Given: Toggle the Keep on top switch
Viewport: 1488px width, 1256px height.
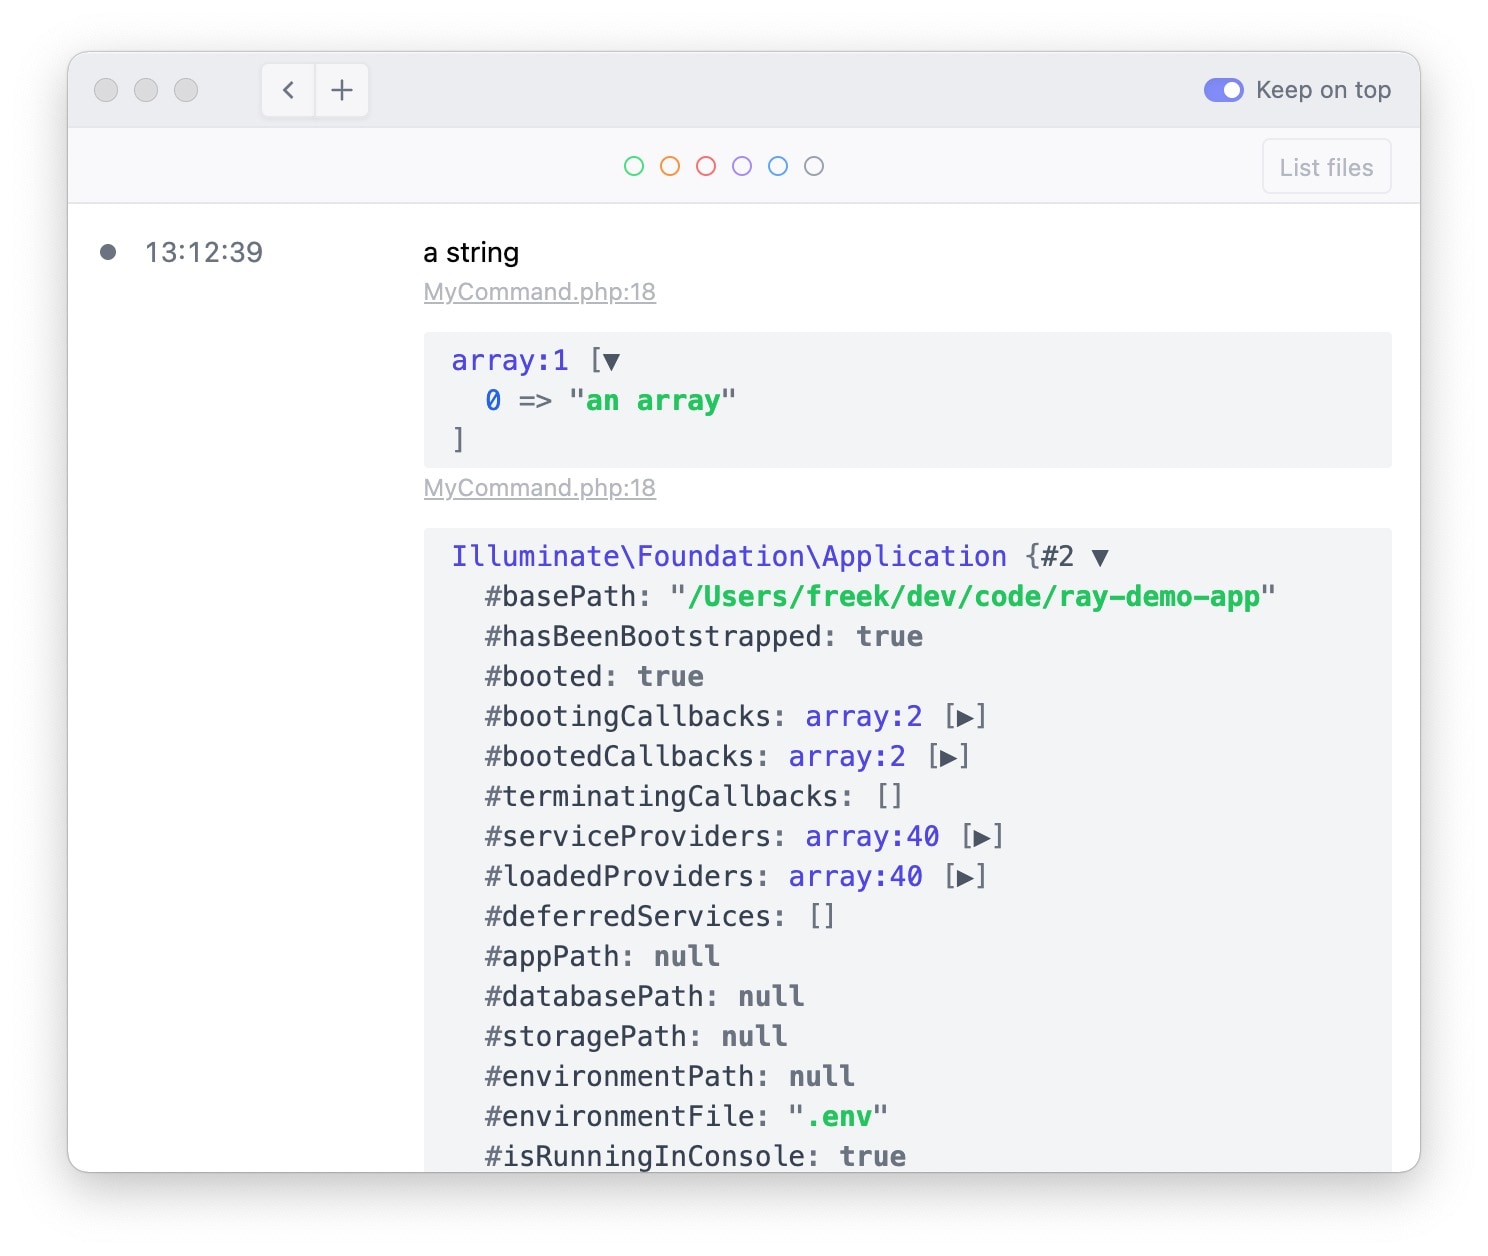Looking at the screenshot, I should point(1223,90).
